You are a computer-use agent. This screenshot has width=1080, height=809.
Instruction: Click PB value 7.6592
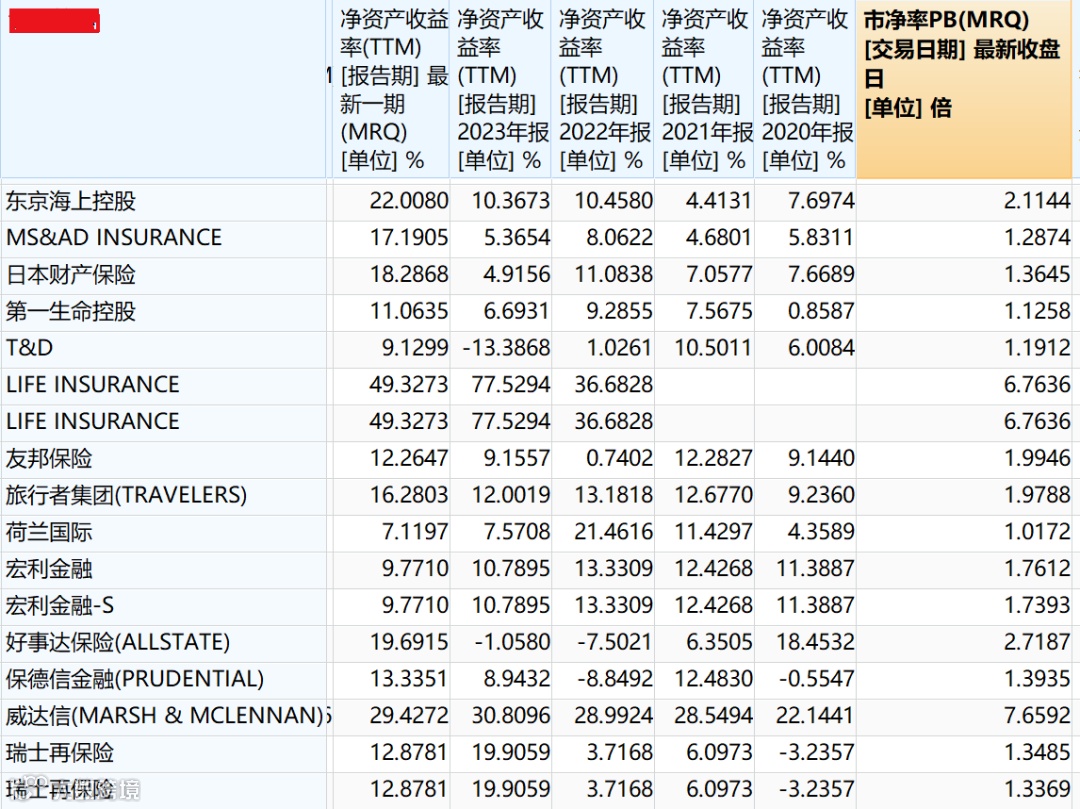tap(1037, 715)
